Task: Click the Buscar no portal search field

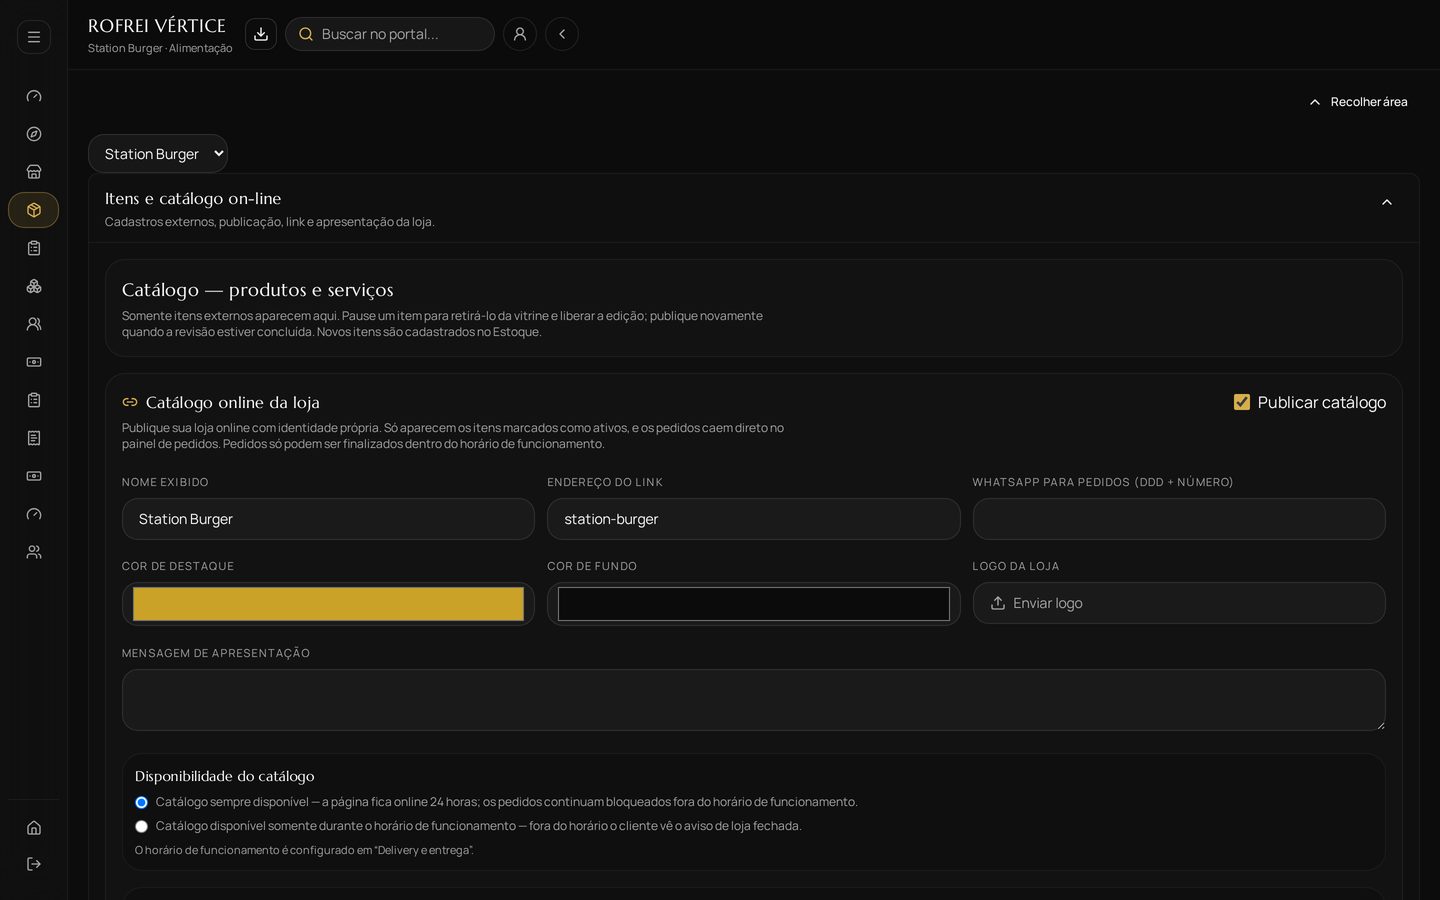Action: pos(390,34)
